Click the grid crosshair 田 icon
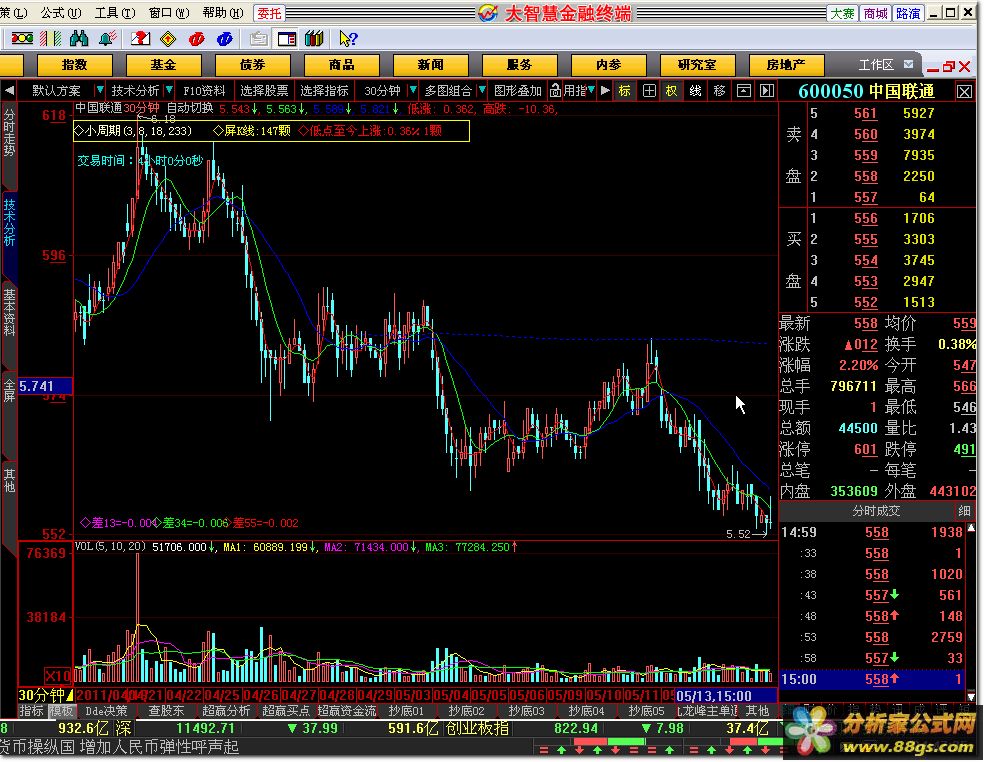The image size is (985, 762). tap(649, 91)
